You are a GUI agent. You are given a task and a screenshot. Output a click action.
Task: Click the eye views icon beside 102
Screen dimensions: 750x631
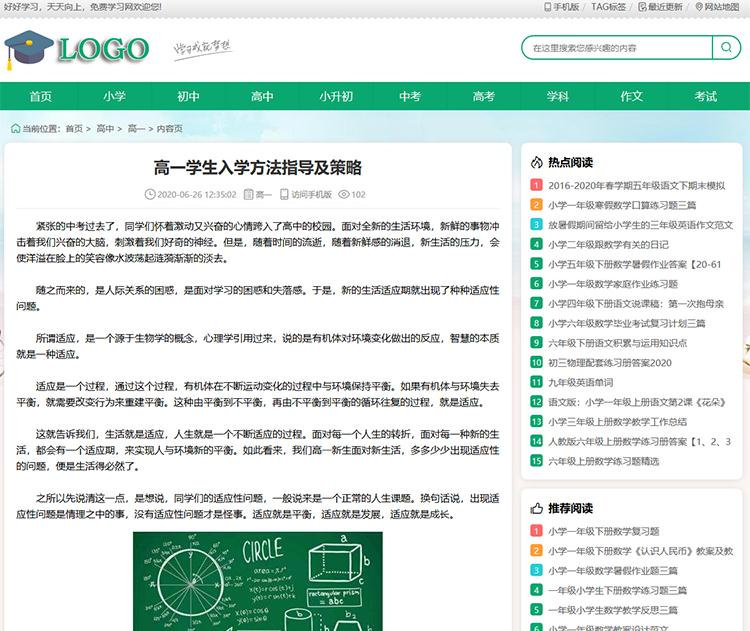click(x=343, y=194)
